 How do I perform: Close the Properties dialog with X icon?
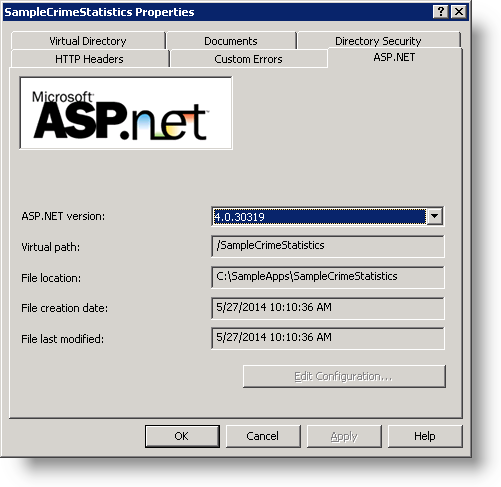point(459,12)
